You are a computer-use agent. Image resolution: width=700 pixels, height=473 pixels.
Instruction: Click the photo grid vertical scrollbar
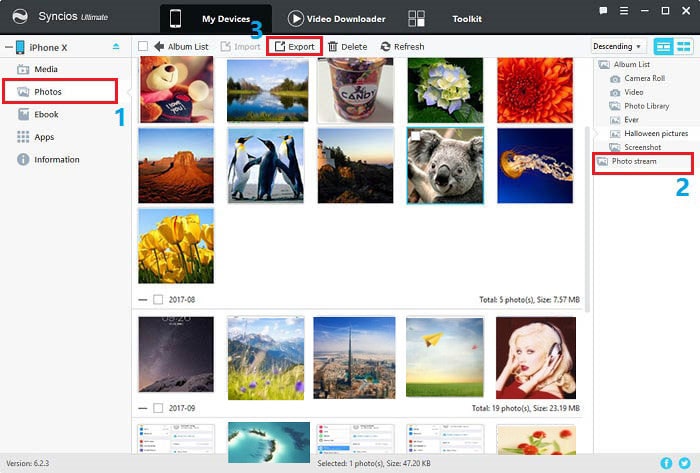pos(588,219)
